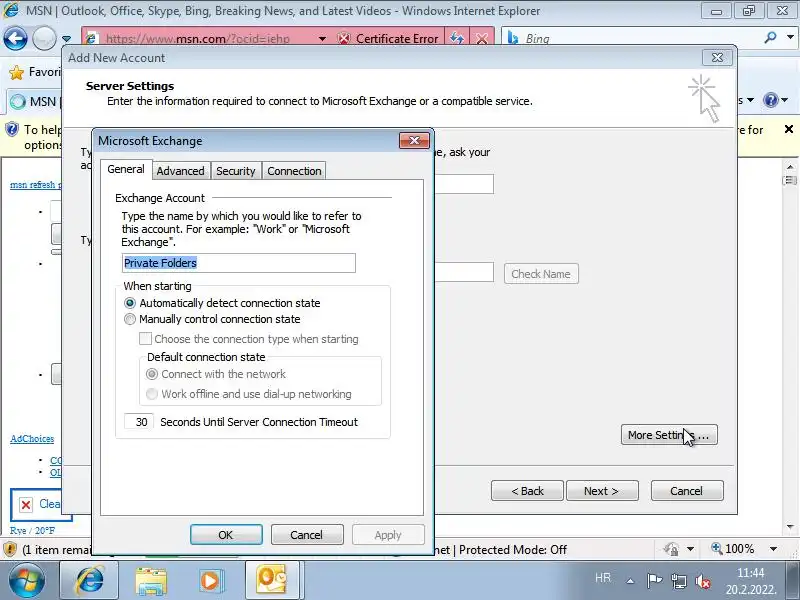
Task: Open the Connection tab
Action: click(x=294, y=171)
